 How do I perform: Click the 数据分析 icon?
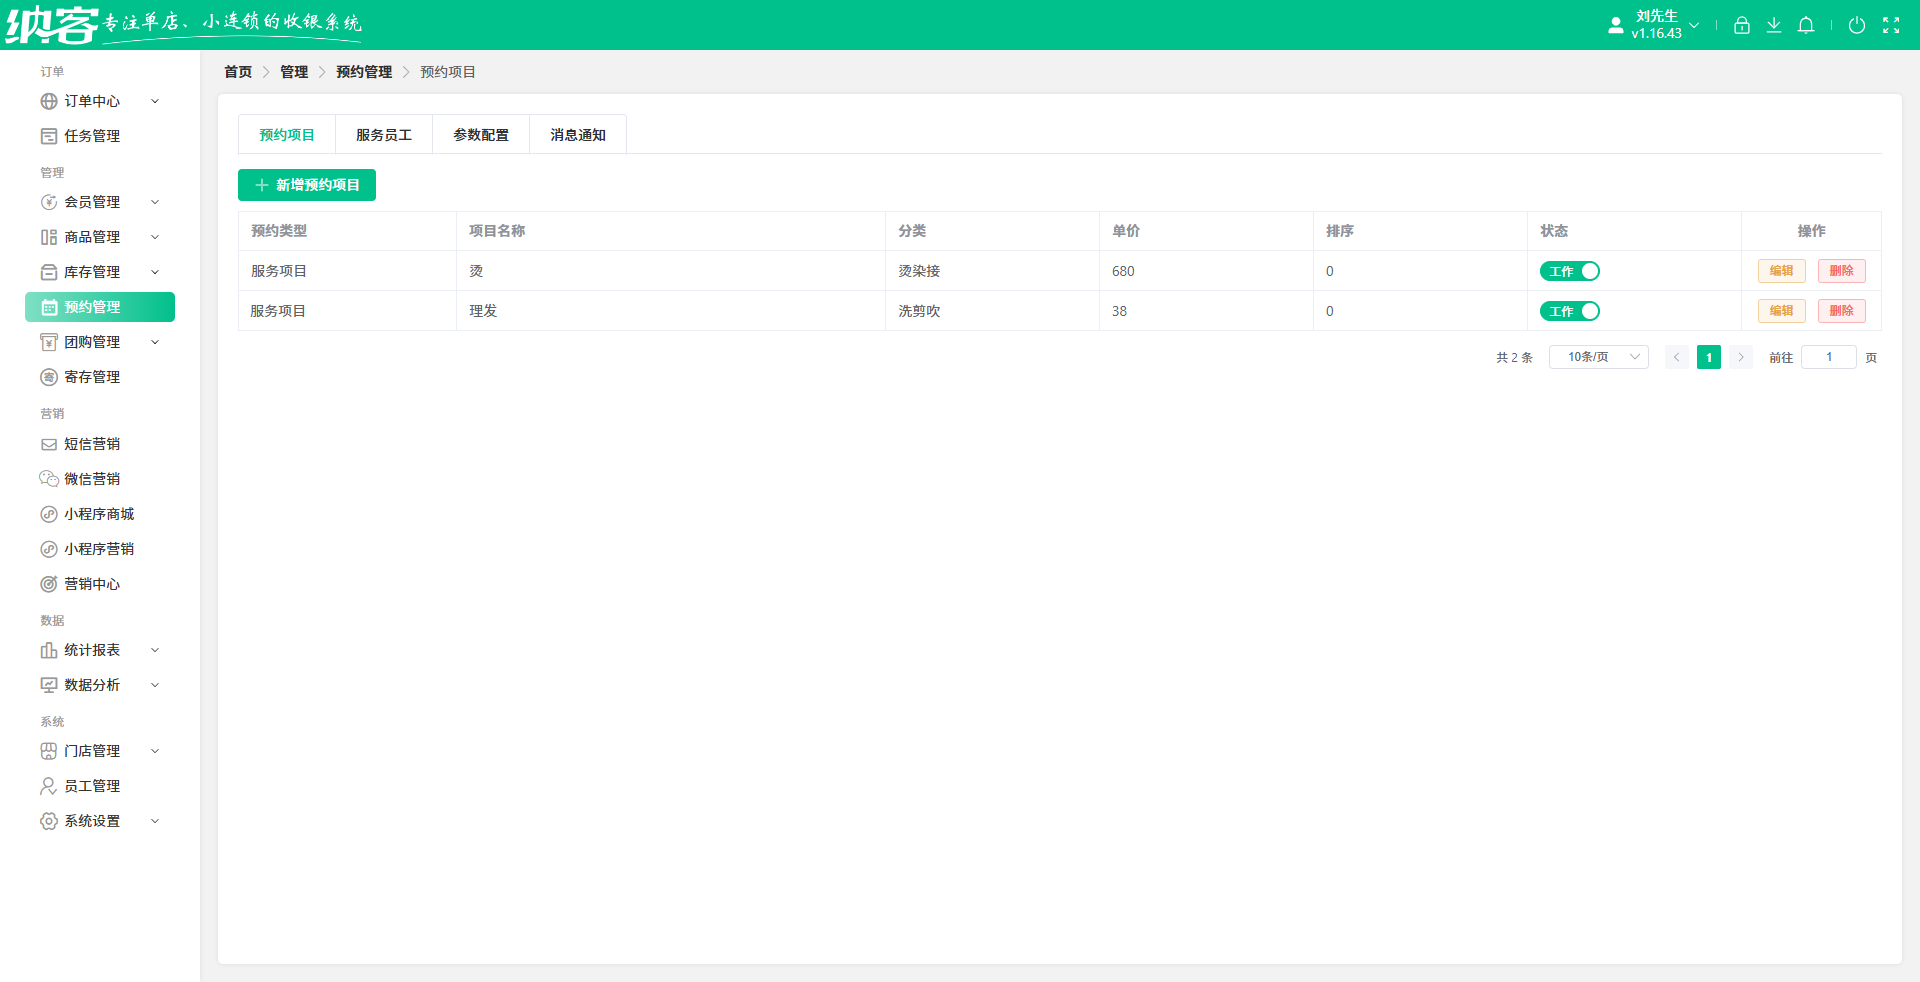pos(48,685)
